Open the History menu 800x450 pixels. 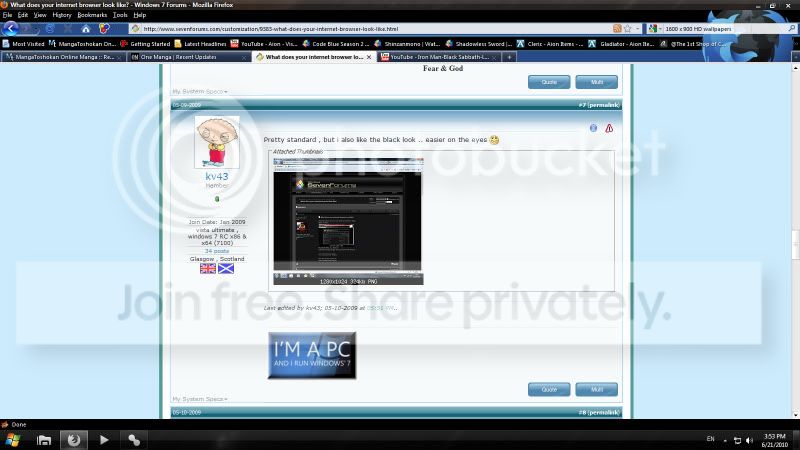(62, 15)
